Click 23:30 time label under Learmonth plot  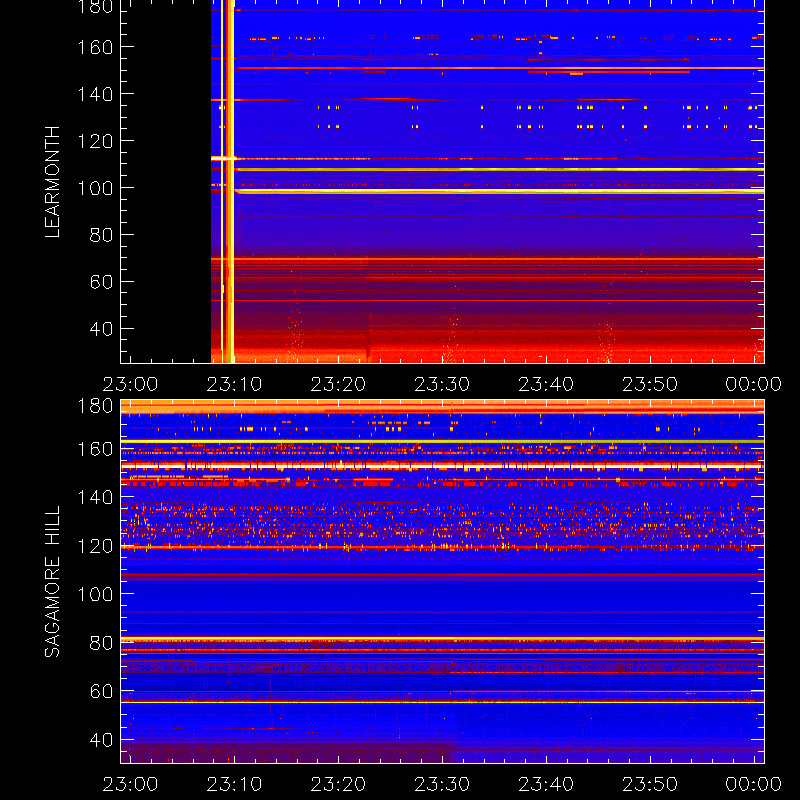[x=442, y=384]
